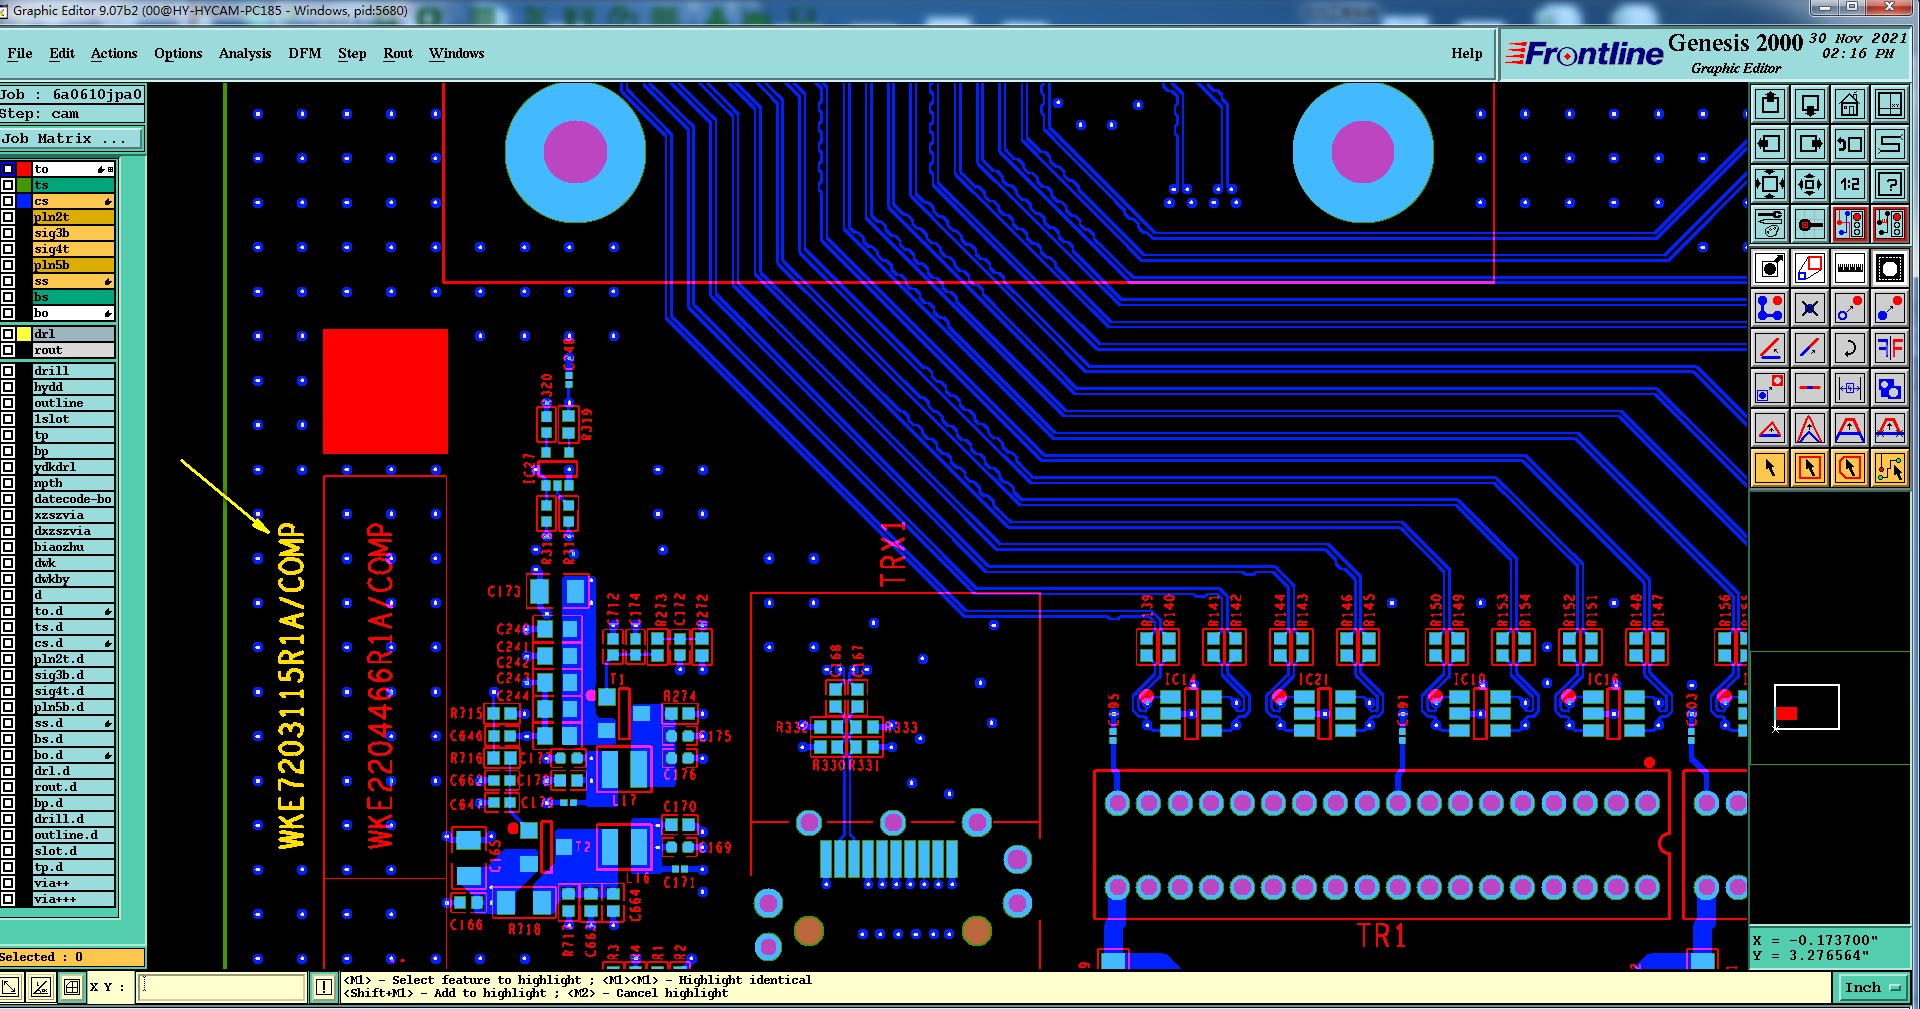Viewport: 1920px width, 1009px height.
Task: Open the DFM menu
Action: tap(305, 54)
